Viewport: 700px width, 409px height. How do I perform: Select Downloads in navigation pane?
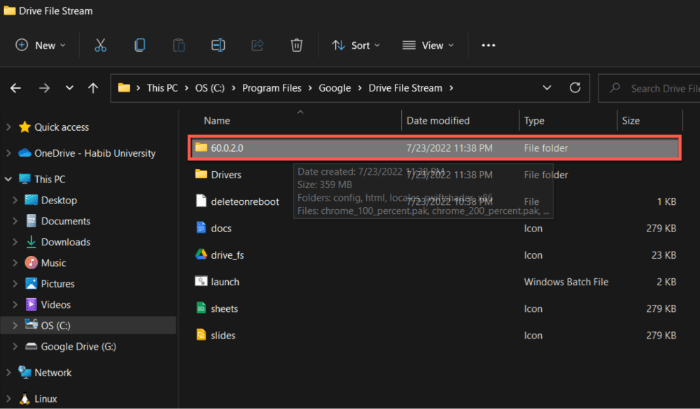[66, 242]
